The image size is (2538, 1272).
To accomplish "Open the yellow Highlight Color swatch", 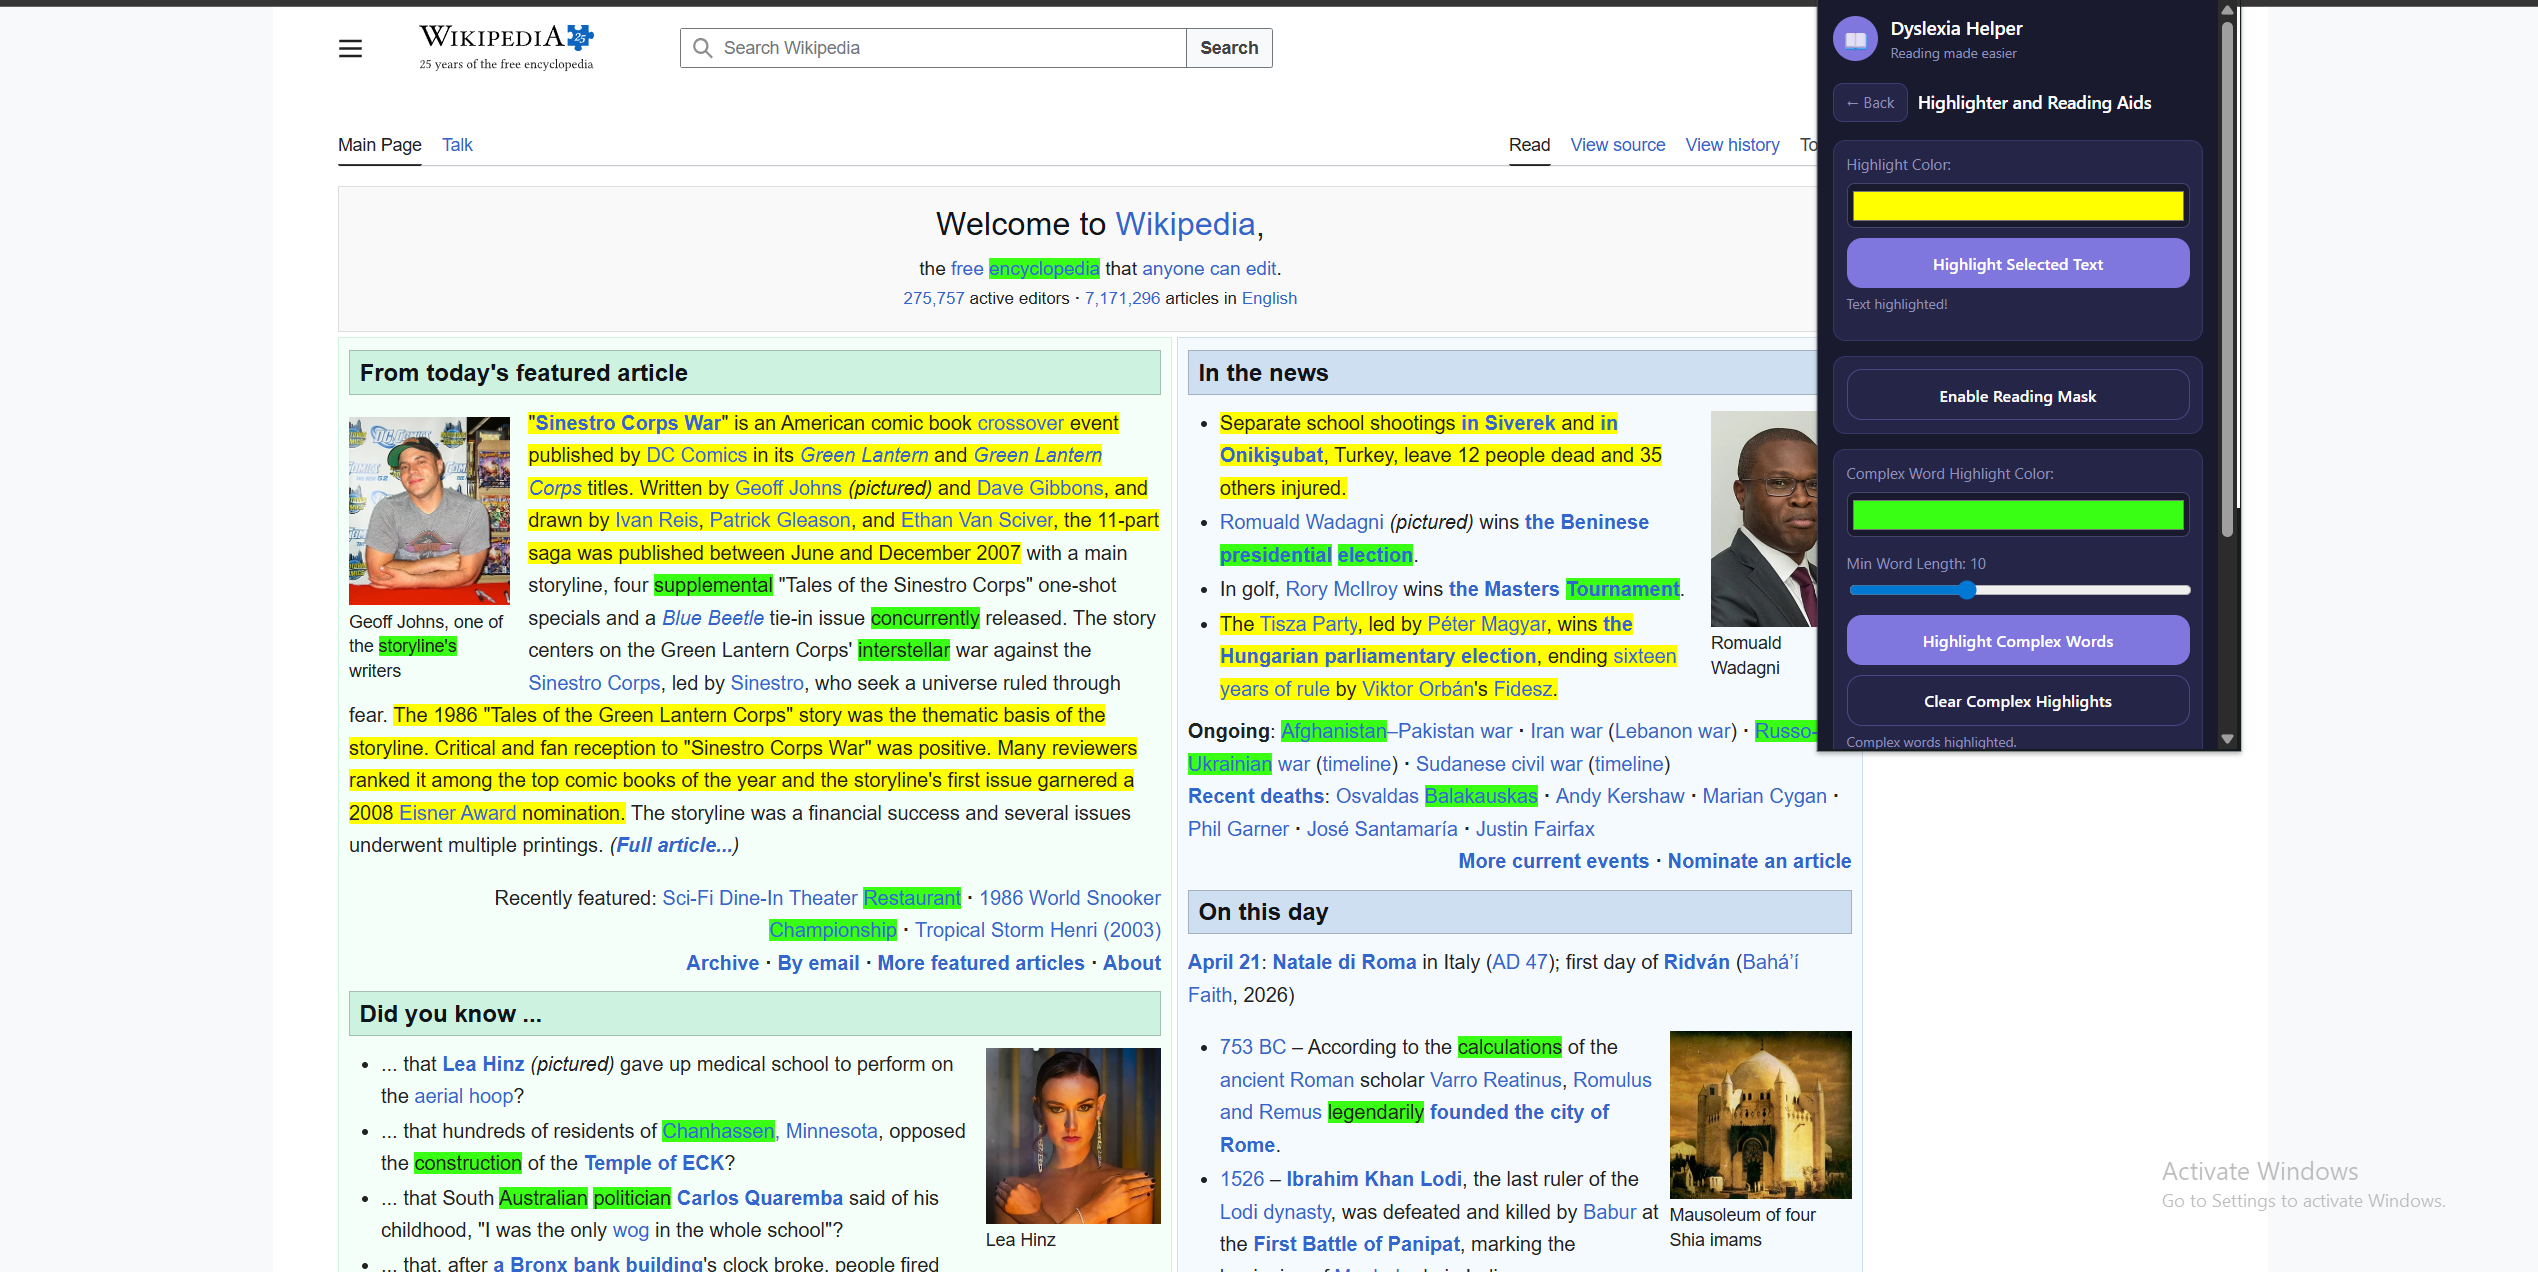I will [2018, 206].
